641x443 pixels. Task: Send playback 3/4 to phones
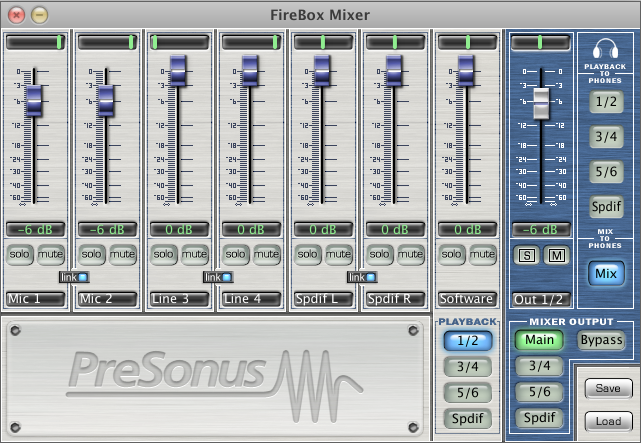pyautogui.click(x=606, y=136)
